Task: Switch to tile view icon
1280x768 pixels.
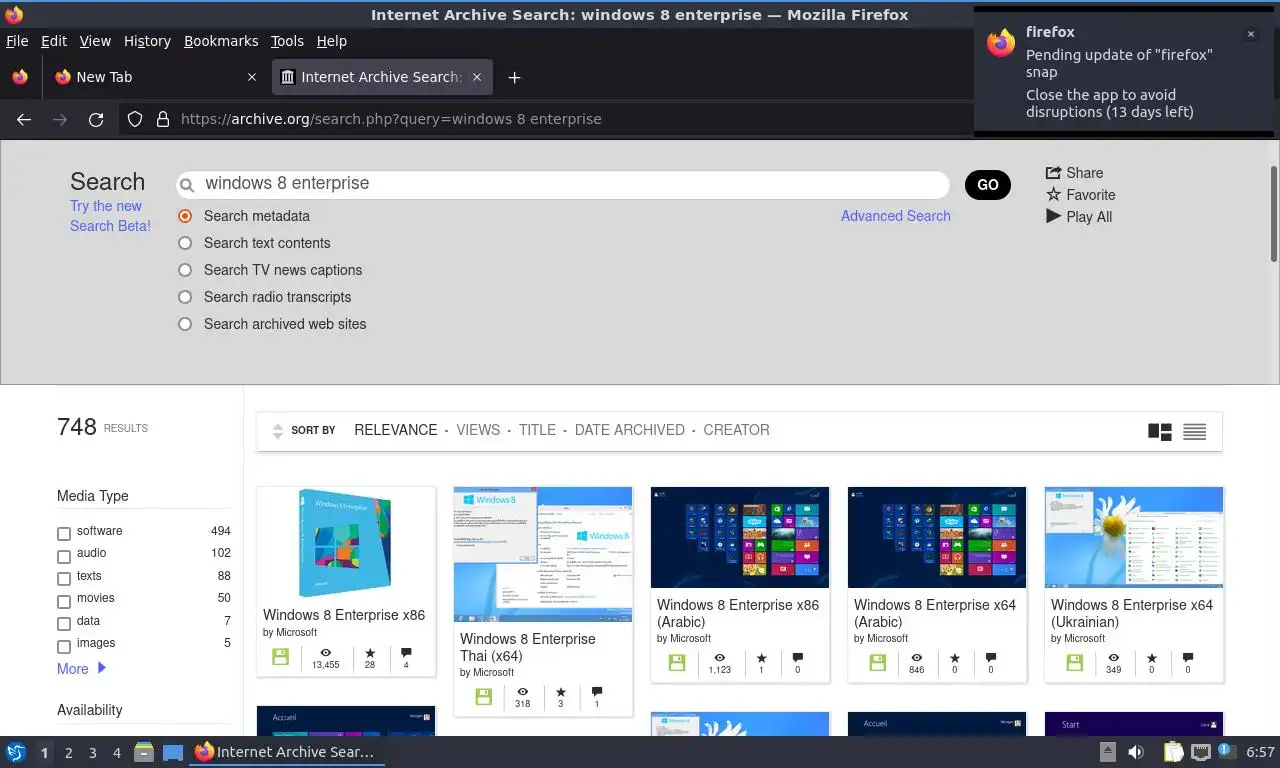Action: pos(1160,432)
